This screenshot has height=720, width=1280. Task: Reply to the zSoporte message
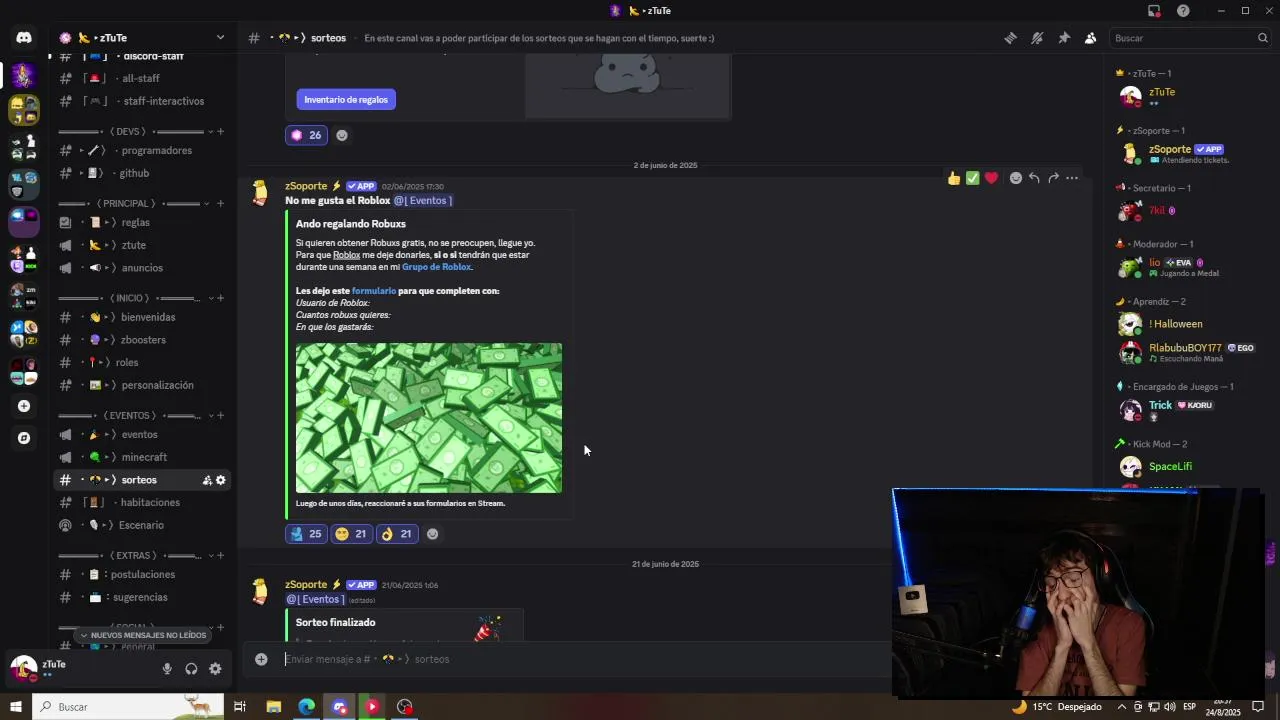pos(1034,178)
